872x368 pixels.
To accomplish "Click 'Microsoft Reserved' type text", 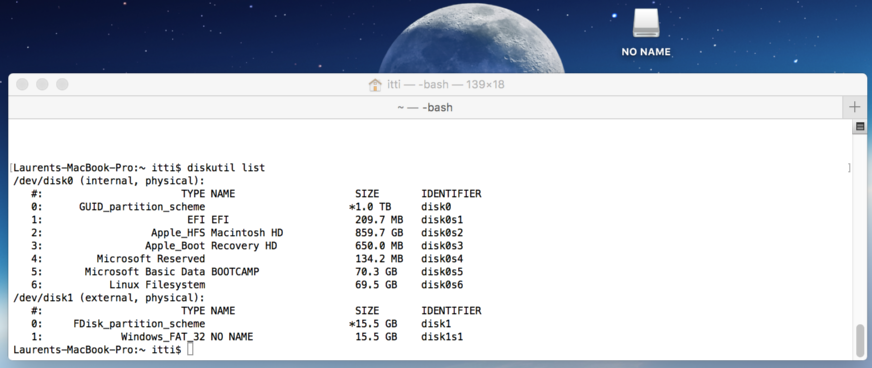I will point(151,258).
